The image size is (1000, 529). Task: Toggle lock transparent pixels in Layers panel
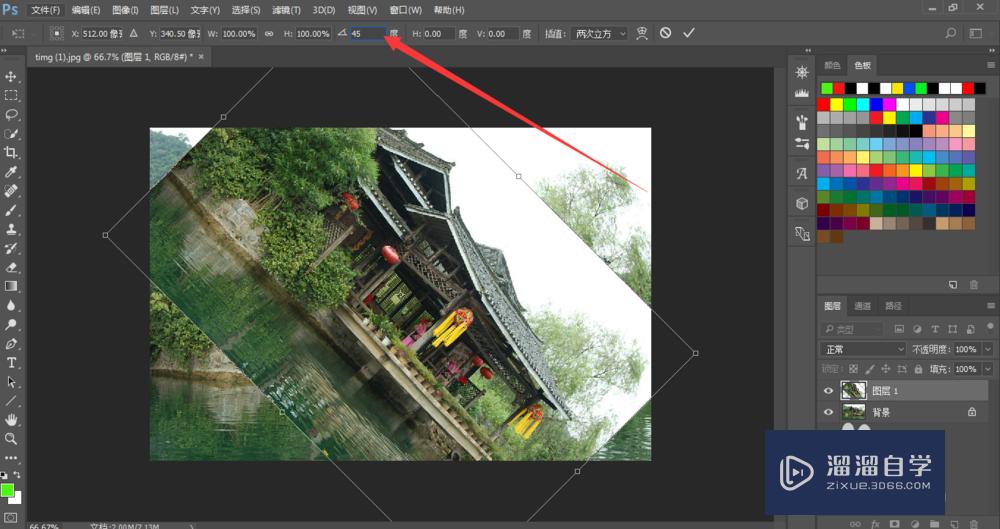click(853, 369)
